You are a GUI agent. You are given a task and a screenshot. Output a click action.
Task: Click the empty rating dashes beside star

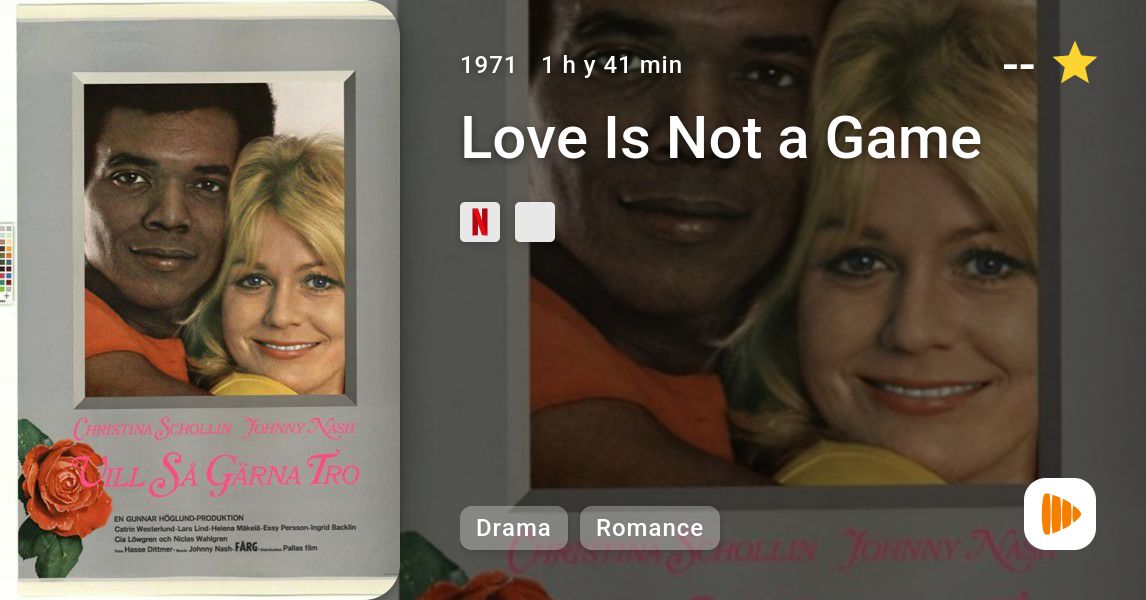[x=1019, y=67]
